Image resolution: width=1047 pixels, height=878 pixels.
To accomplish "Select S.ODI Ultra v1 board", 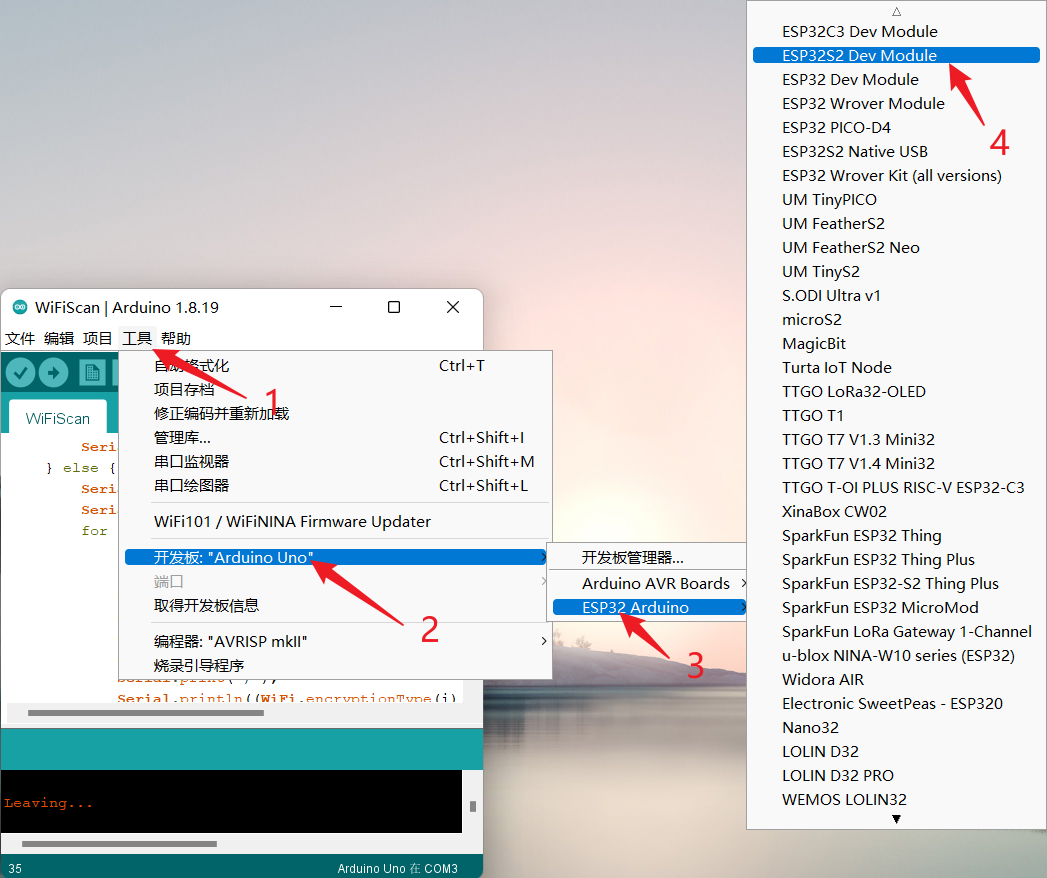I will pyautogui.click(x=896, y=296).
